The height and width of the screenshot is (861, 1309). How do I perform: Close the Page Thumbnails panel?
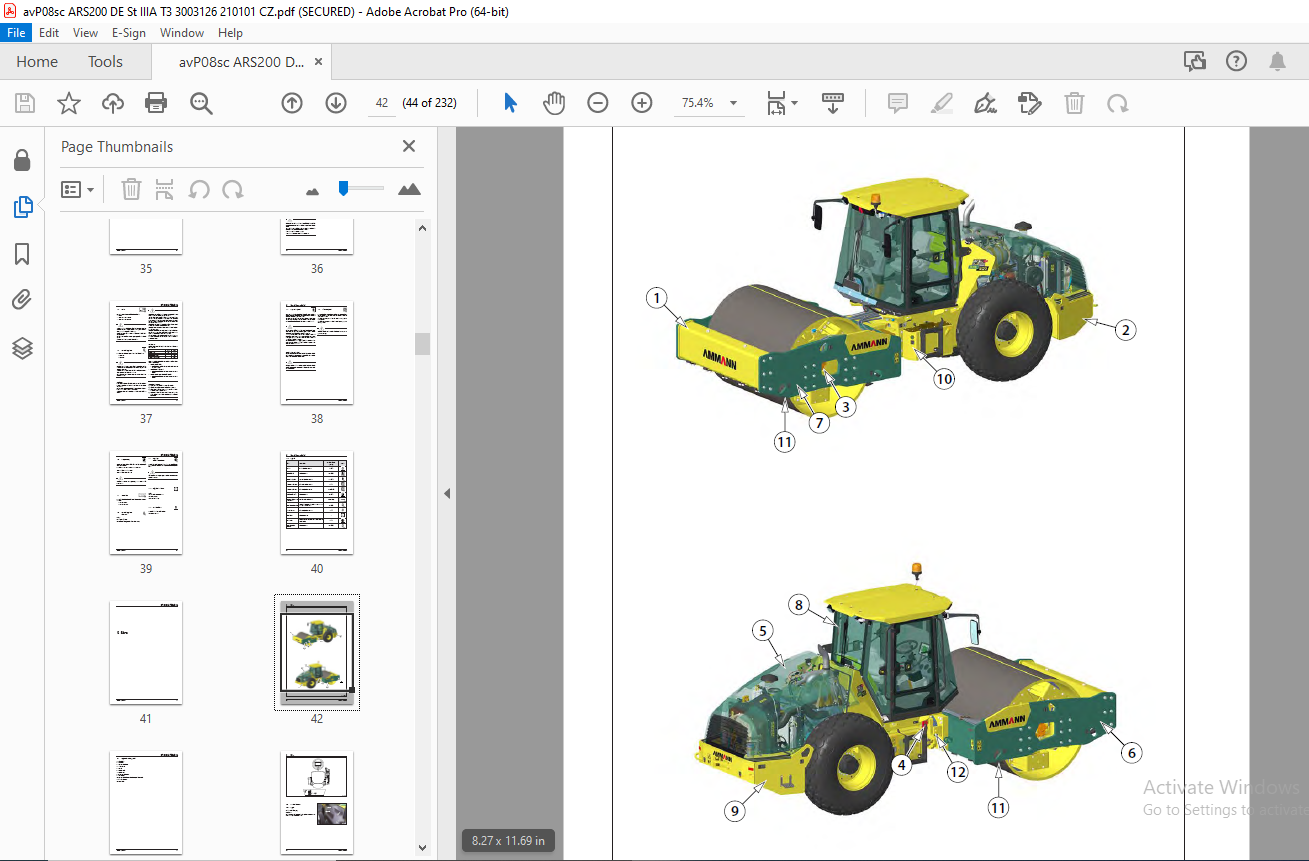click(x=409, y=146)
